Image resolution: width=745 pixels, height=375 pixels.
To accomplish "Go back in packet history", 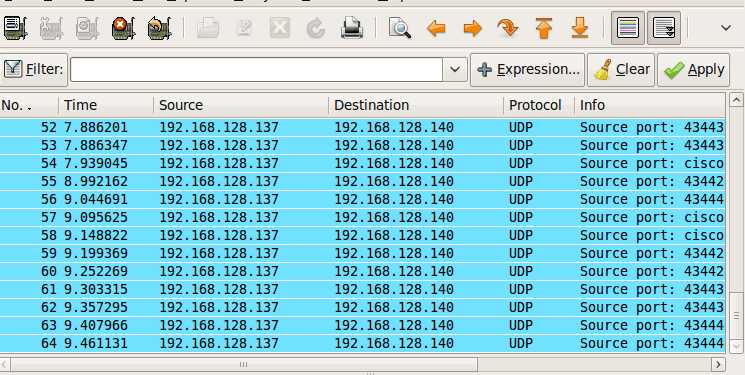I will [x=436, y=29].
